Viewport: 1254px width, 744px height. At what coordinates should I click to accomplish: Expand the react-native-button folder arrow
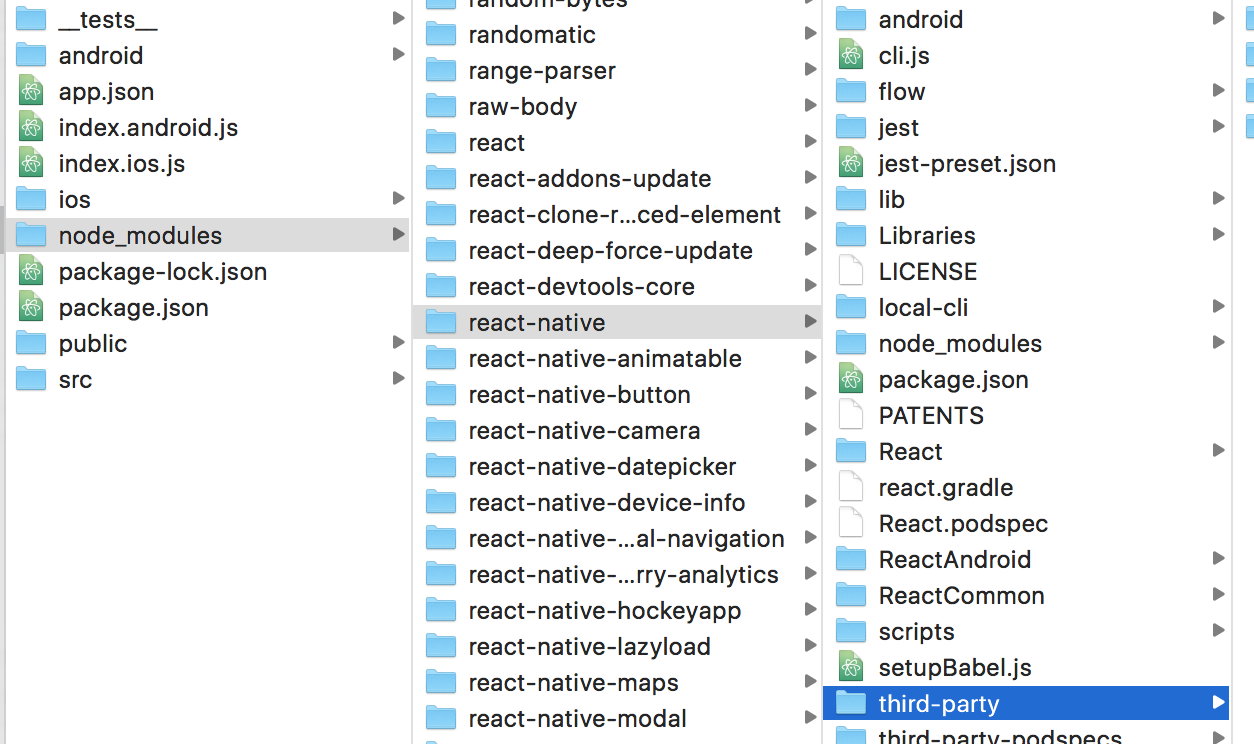810,394
